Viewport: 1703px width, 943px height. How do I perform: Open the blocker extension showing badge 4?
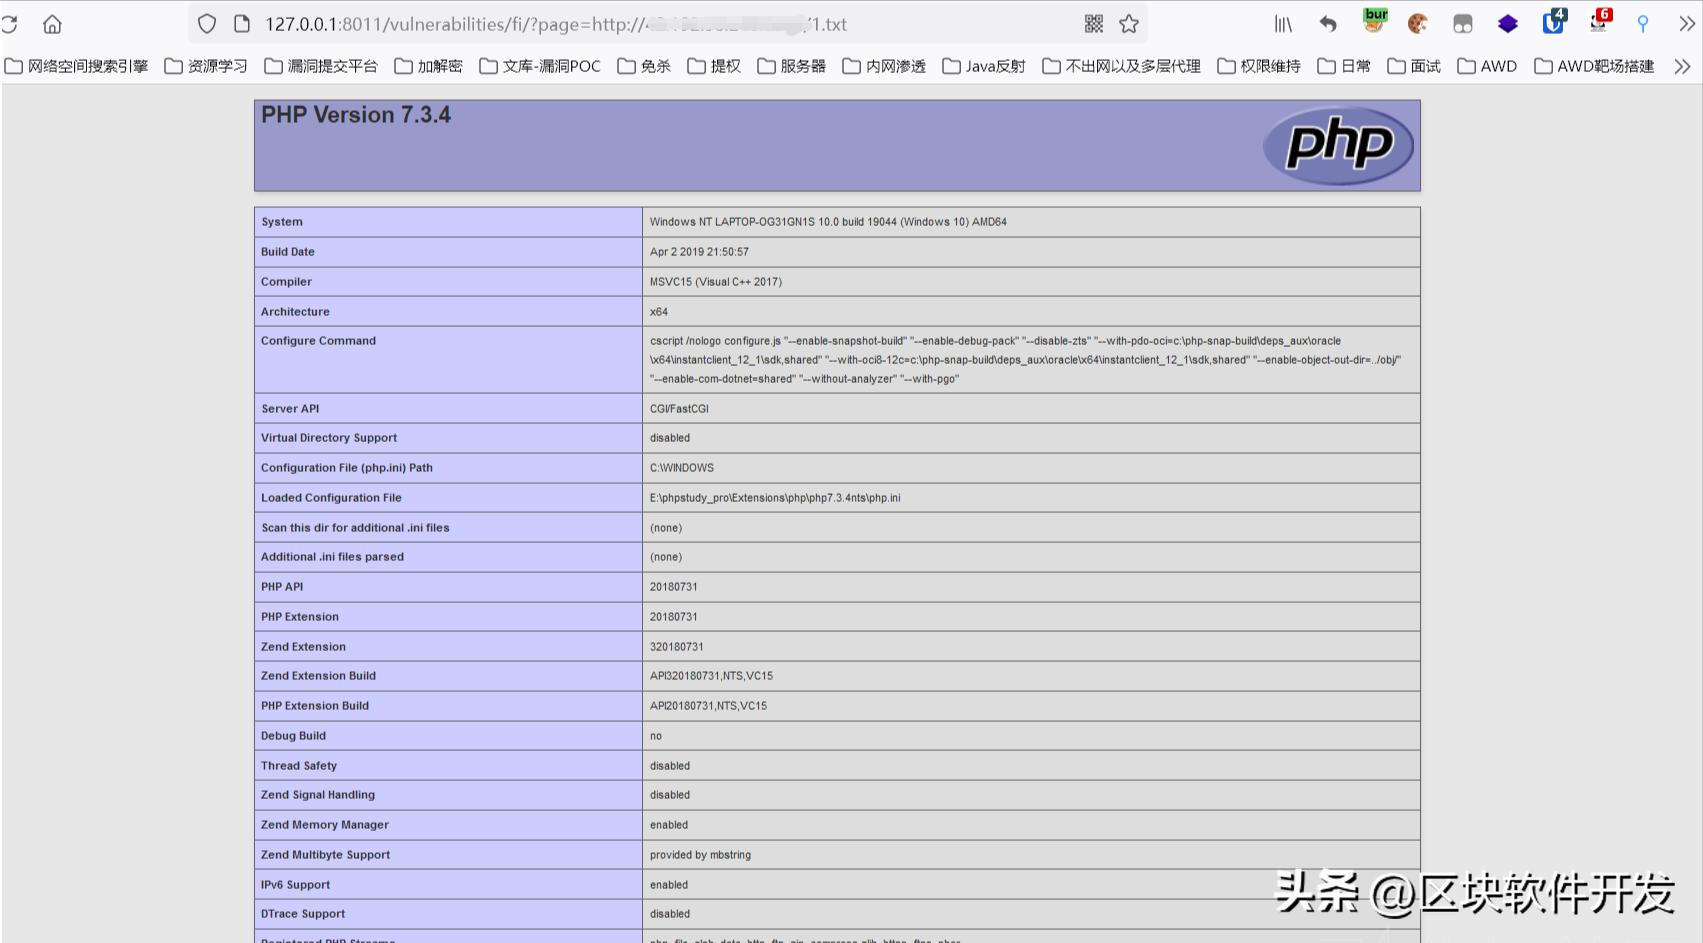click(1552, 23)
